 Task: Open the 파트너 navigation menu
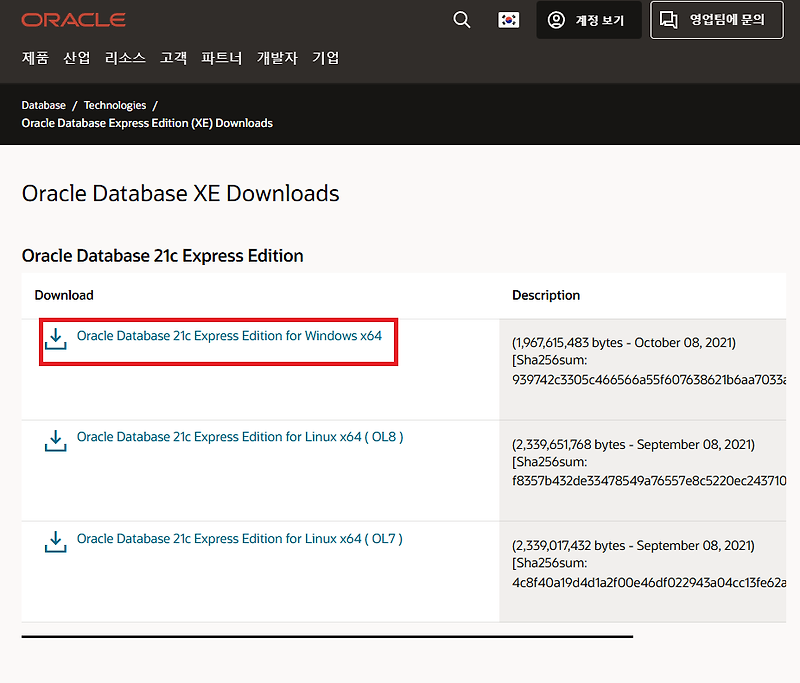(222, 58)
